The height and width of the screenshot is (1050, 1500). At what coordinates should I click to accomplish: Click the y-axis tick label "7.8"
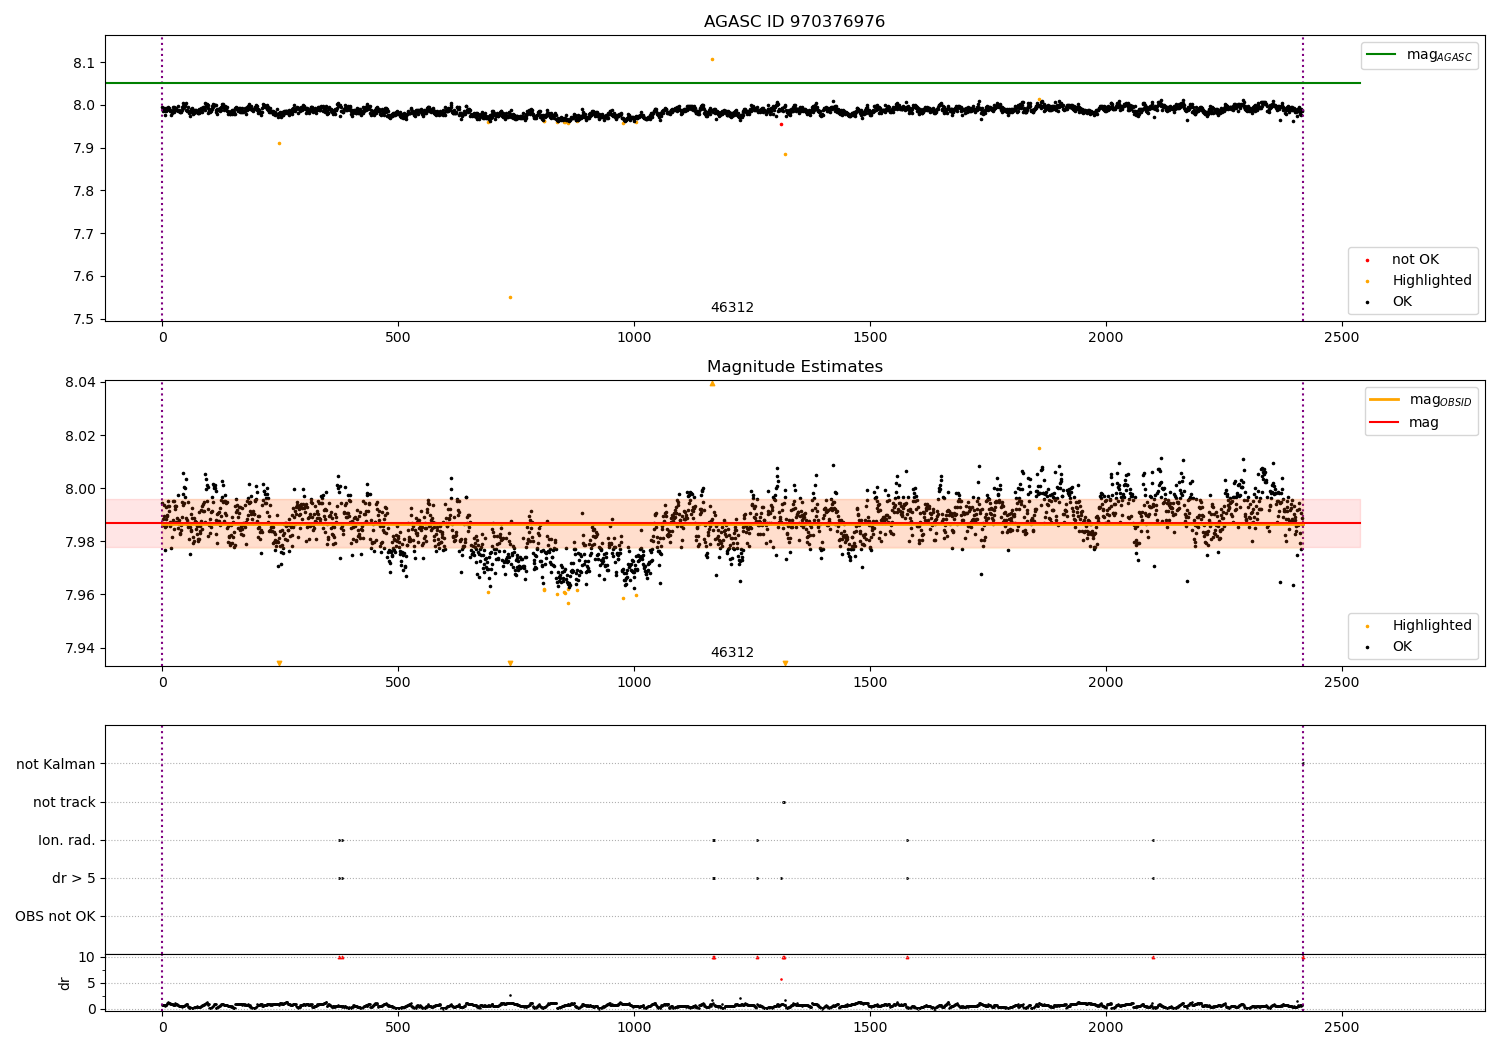tap(84, 192)
